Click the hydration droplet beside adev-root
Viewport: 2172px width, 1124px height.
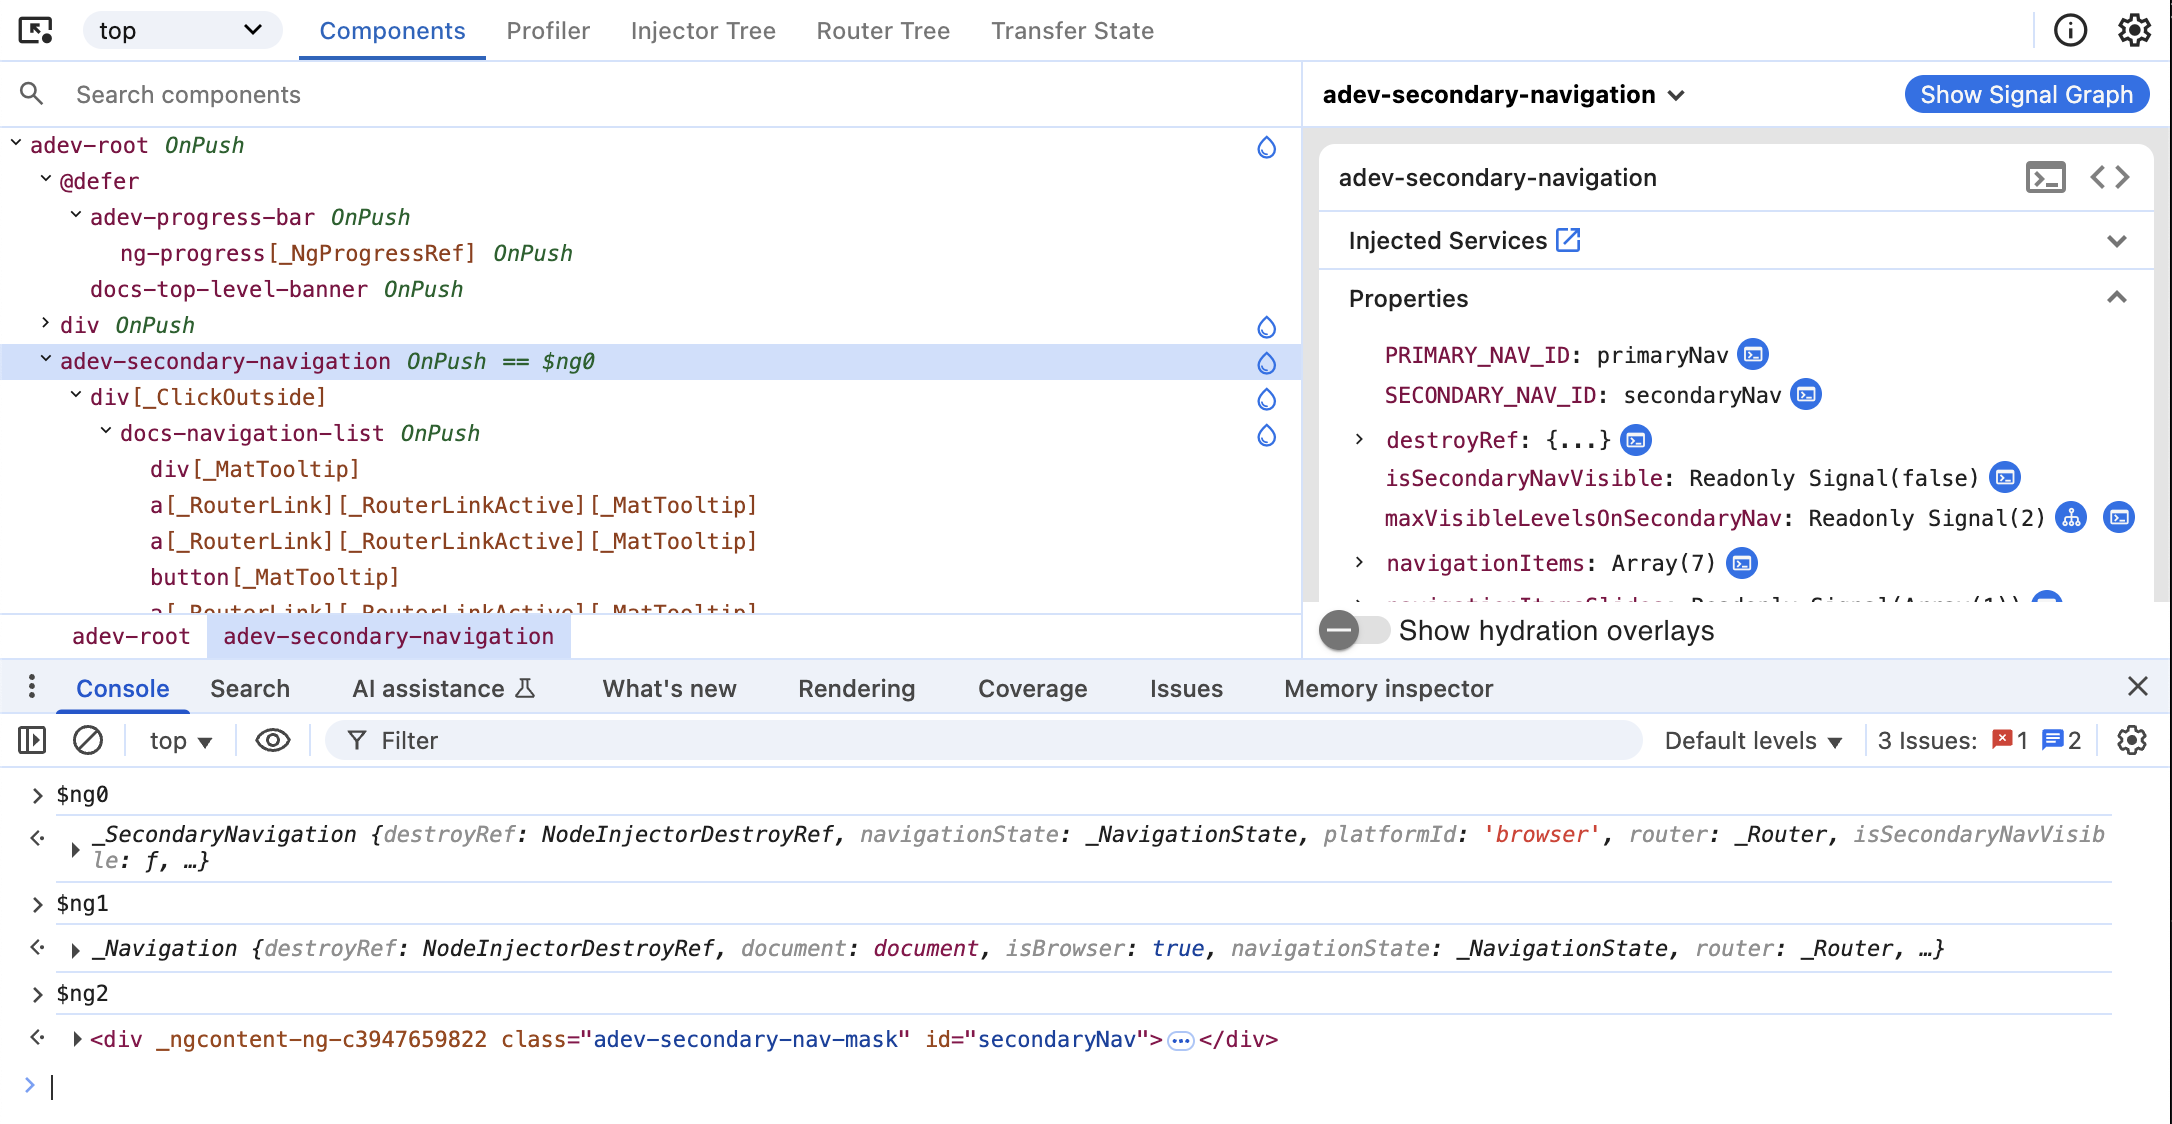pos(1266,147)
